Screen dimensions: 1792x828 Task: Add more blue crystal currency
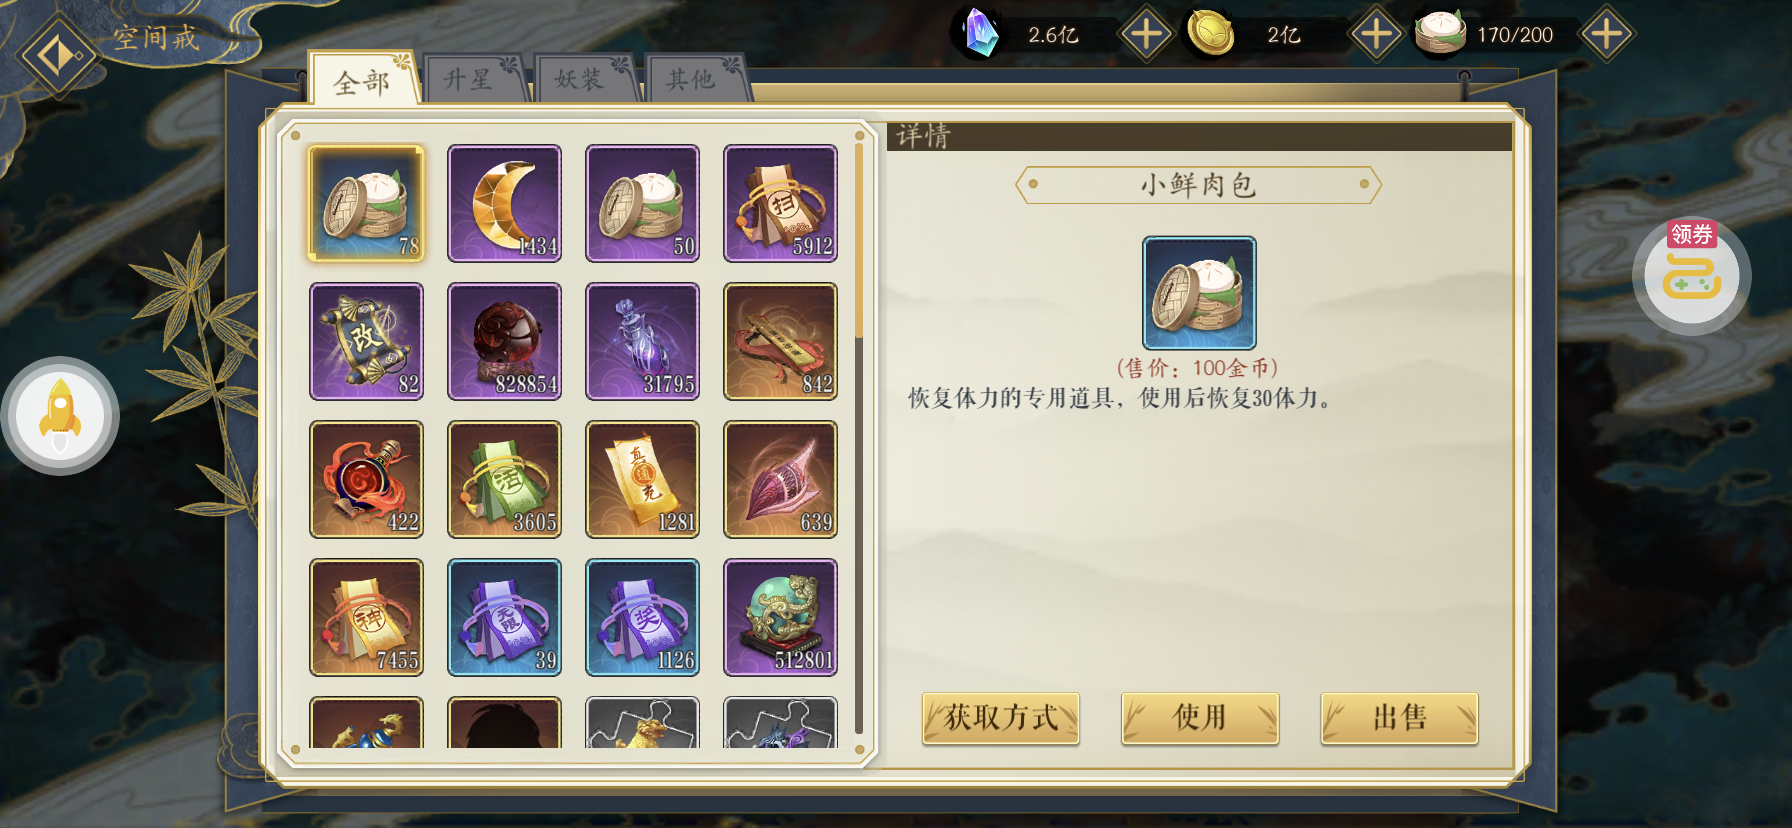pos(1146,34)
